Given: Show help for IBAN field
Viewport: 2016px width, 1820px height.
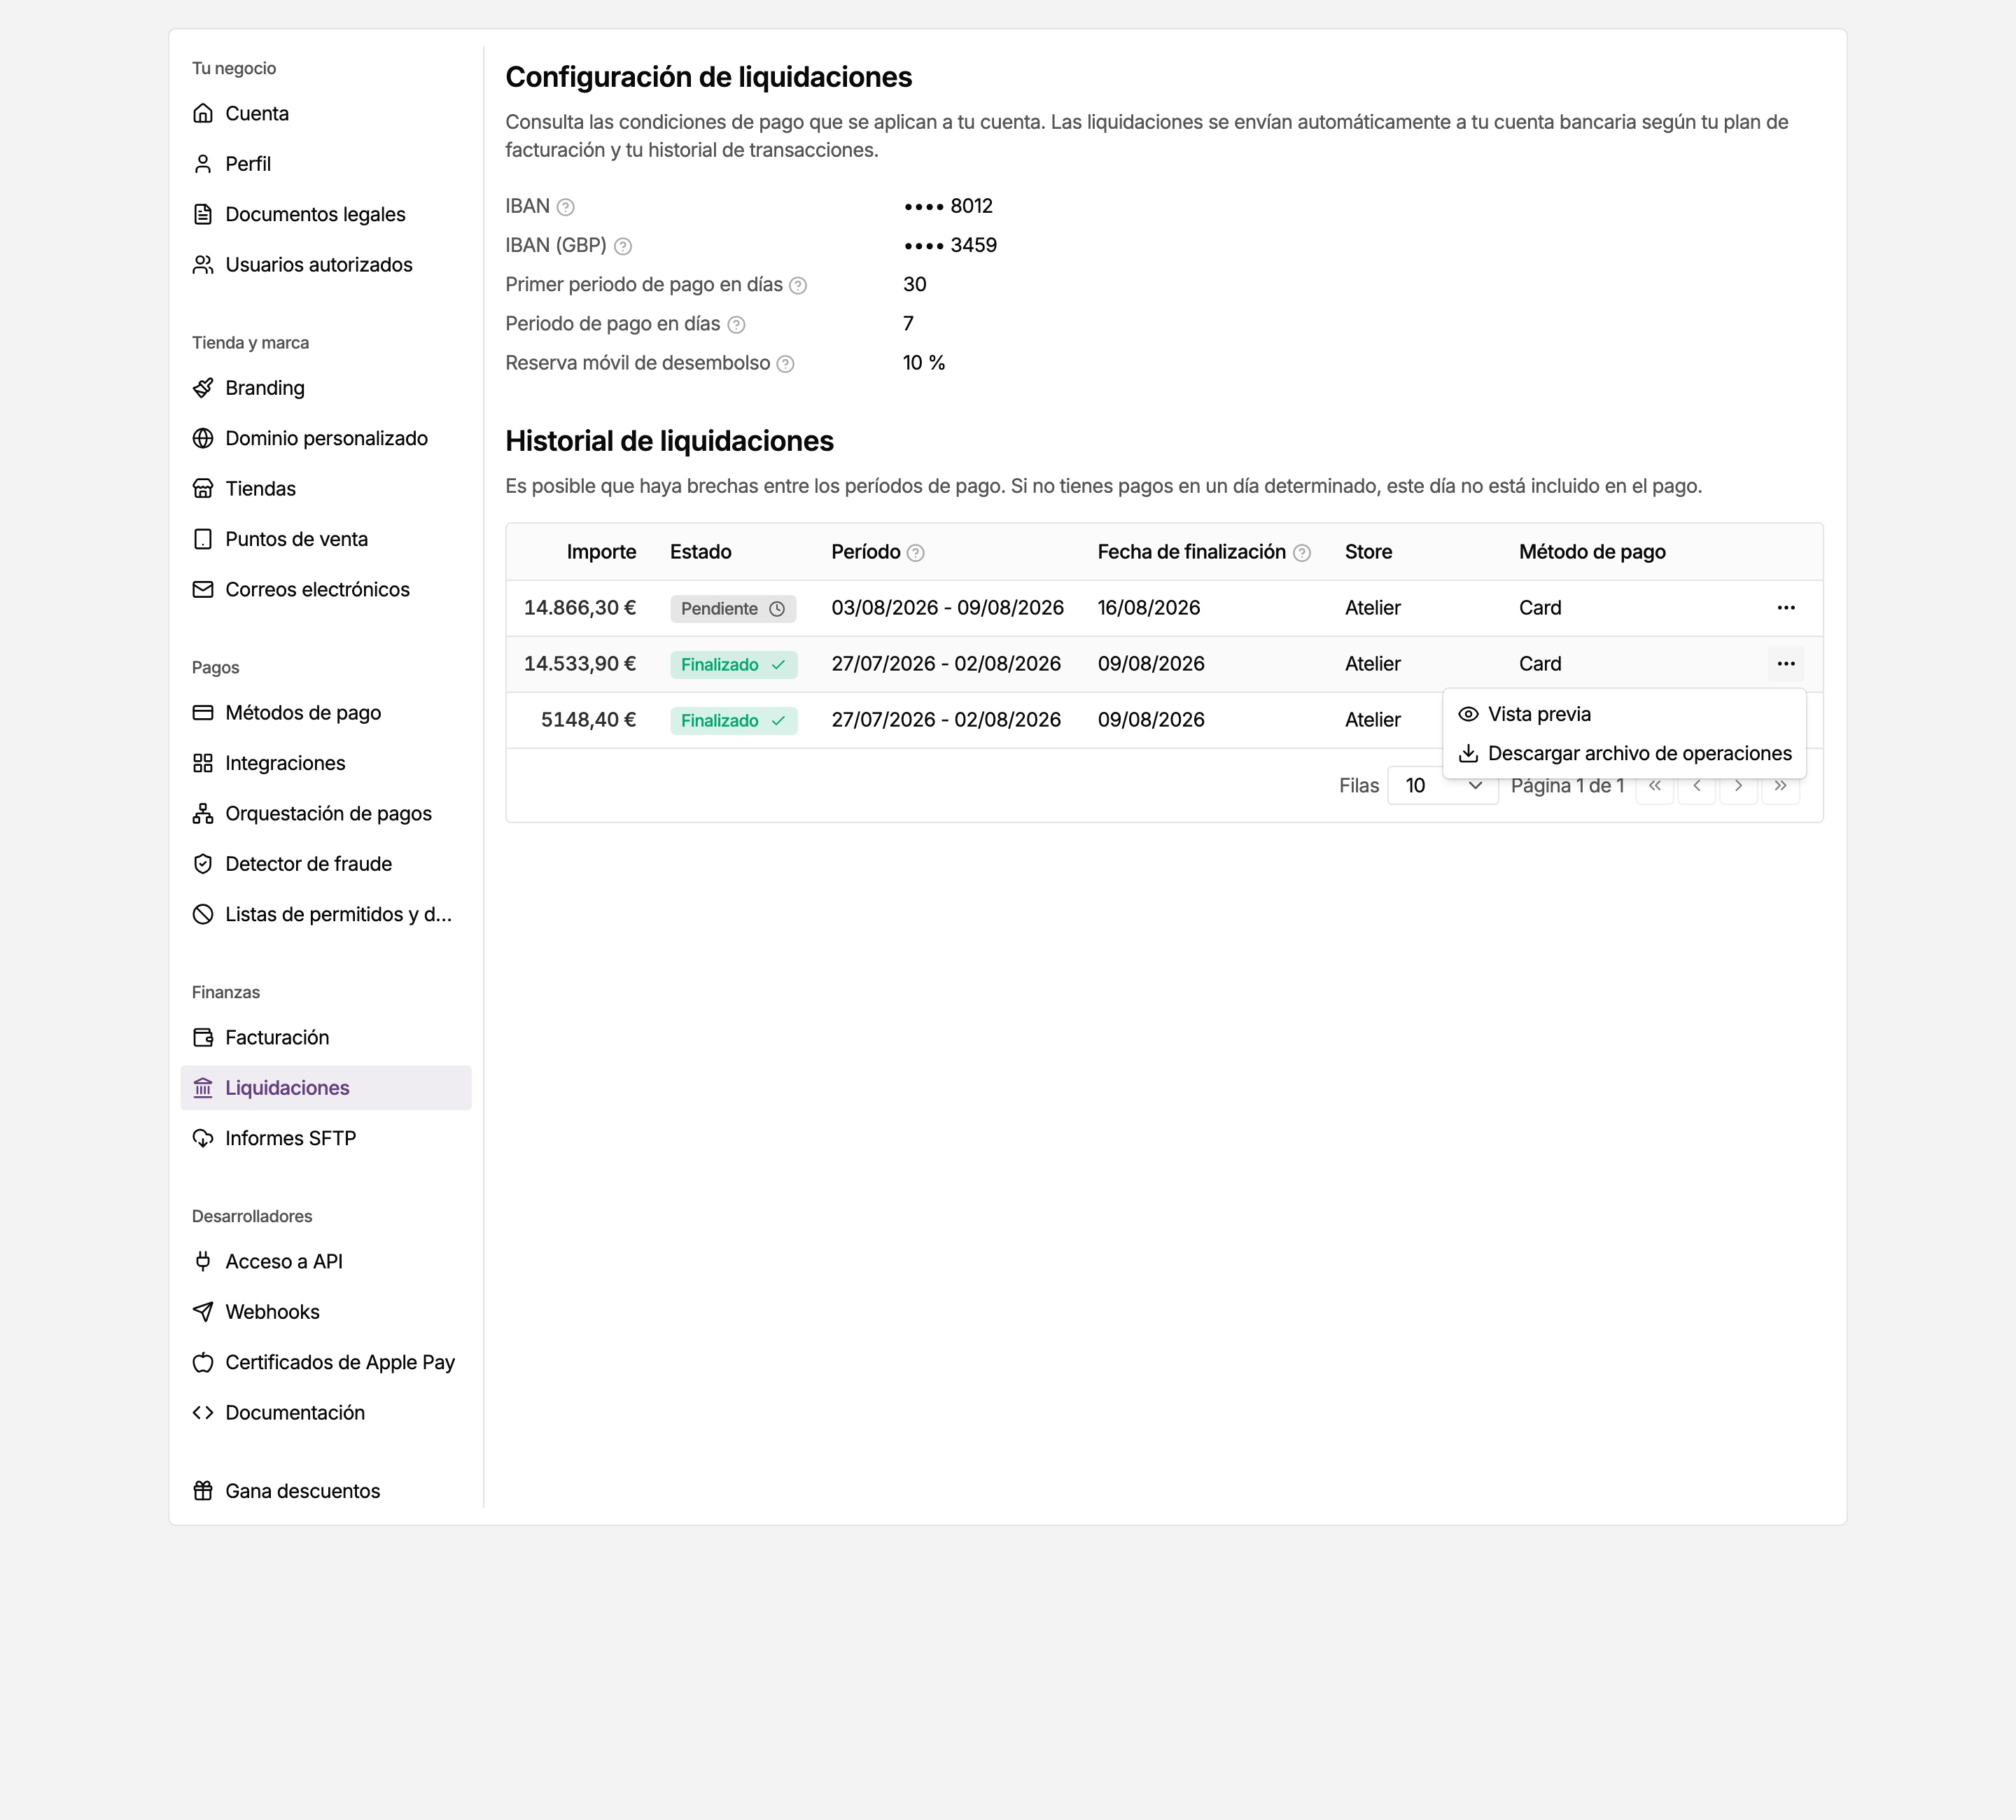Looking at the screenshot, I should (x=565, y=207).
